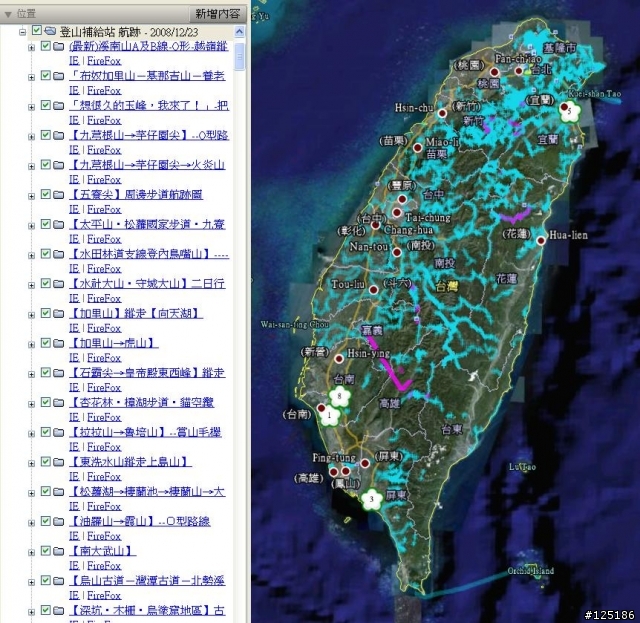
Task: Expand the 【松蘿湖→棲蘭池→棲蘭山 folder
Action: [31, 493]
